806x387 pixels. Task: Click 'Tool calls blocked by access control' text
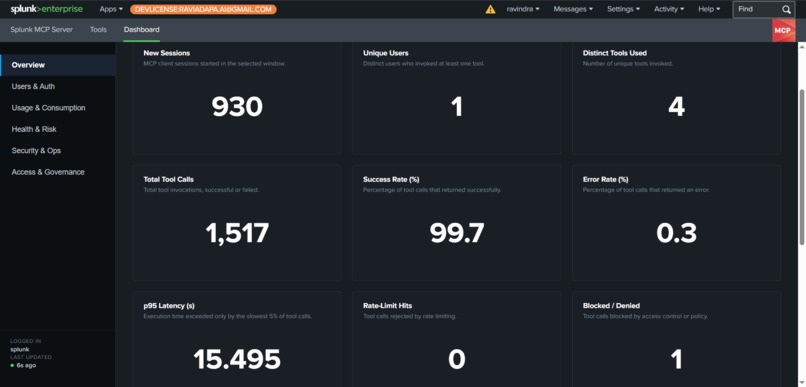click(645, 316)
